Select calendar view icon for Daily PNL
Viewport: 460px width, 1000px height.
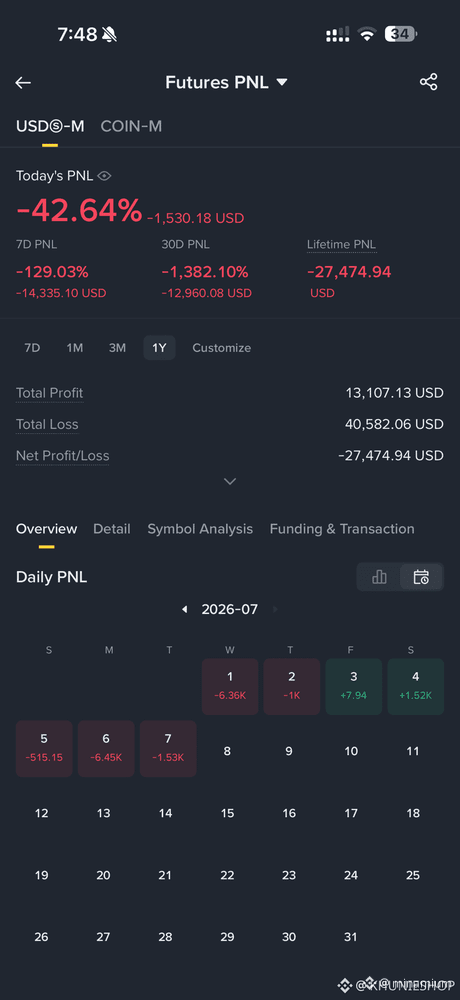point(421,577)
